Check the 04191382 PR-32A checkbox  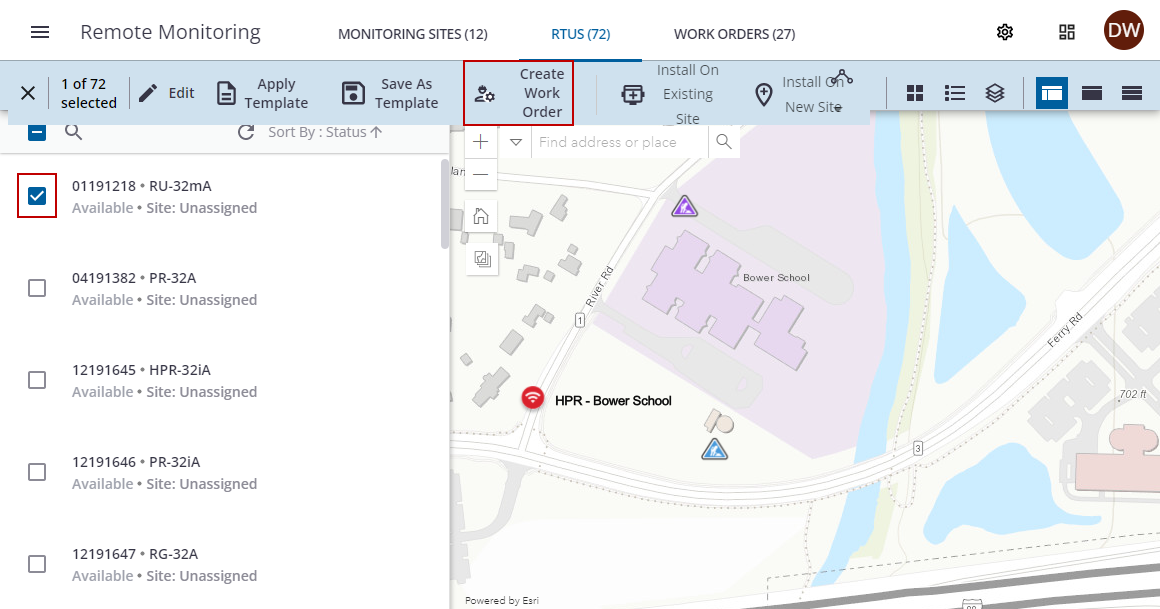click(x=37, y=288)
